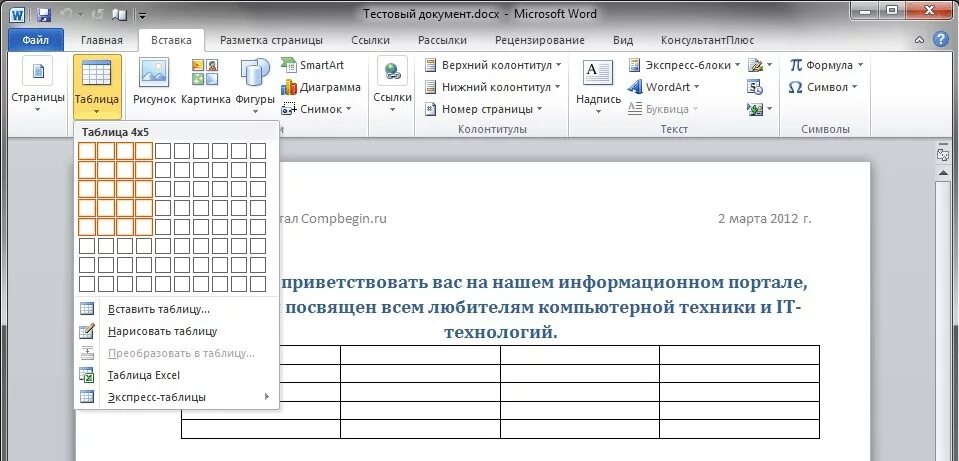Open the Customize Quick Access Toolbar arrow
The height and width of the screenshot is (461, 959).
coord(142,15)
